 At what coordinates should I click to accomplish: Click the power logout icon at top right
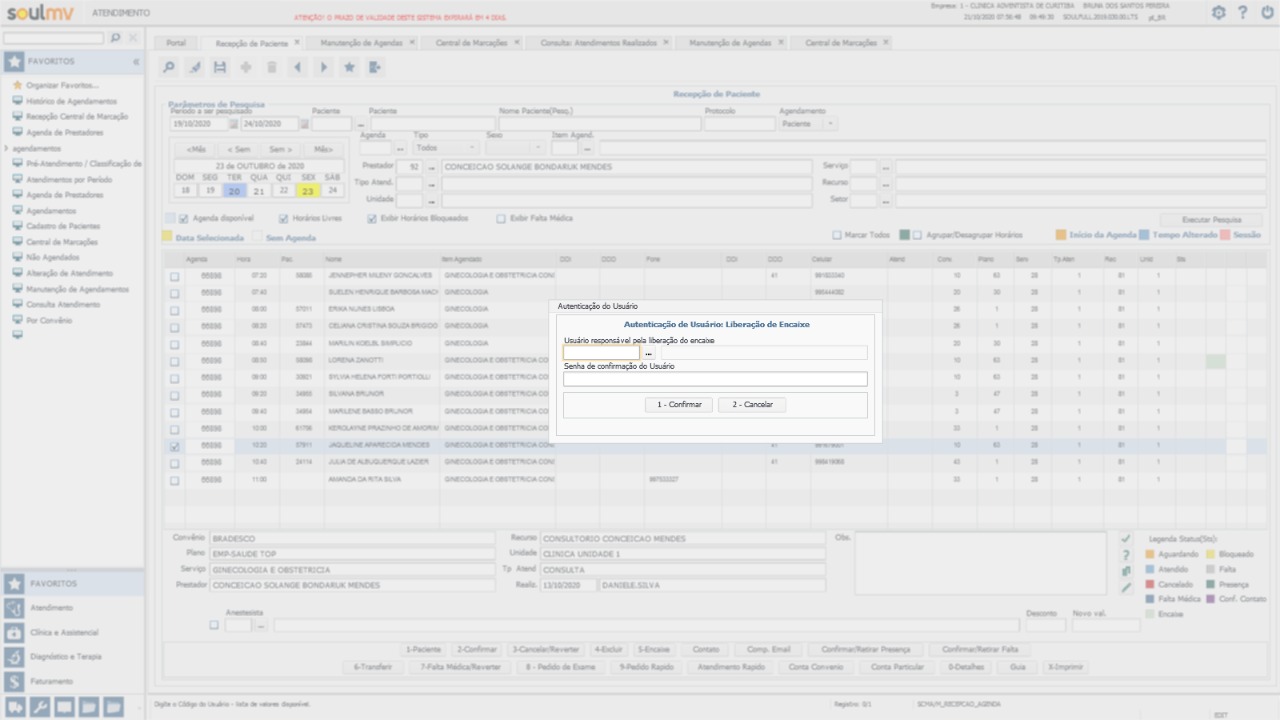click(x=1267, y=12)
